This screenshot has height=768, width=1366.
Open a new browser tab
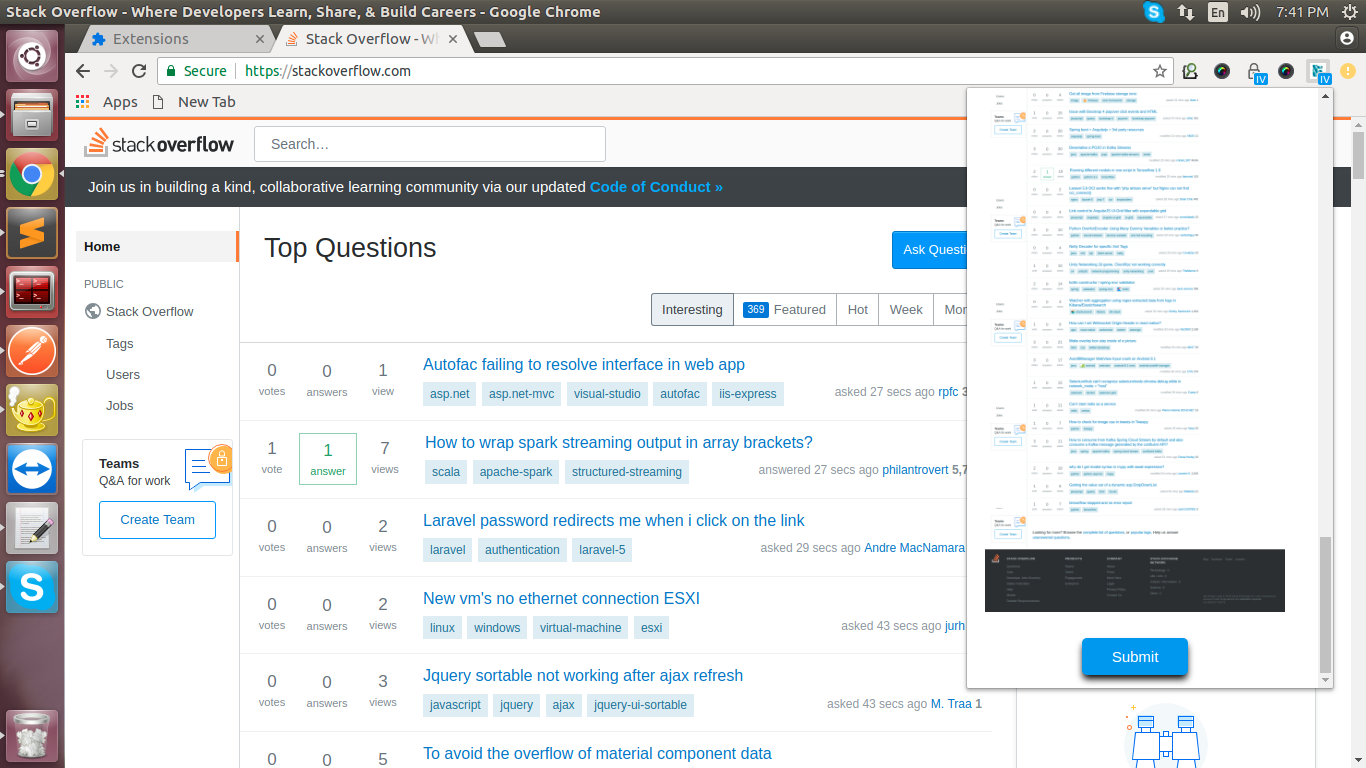489,39
